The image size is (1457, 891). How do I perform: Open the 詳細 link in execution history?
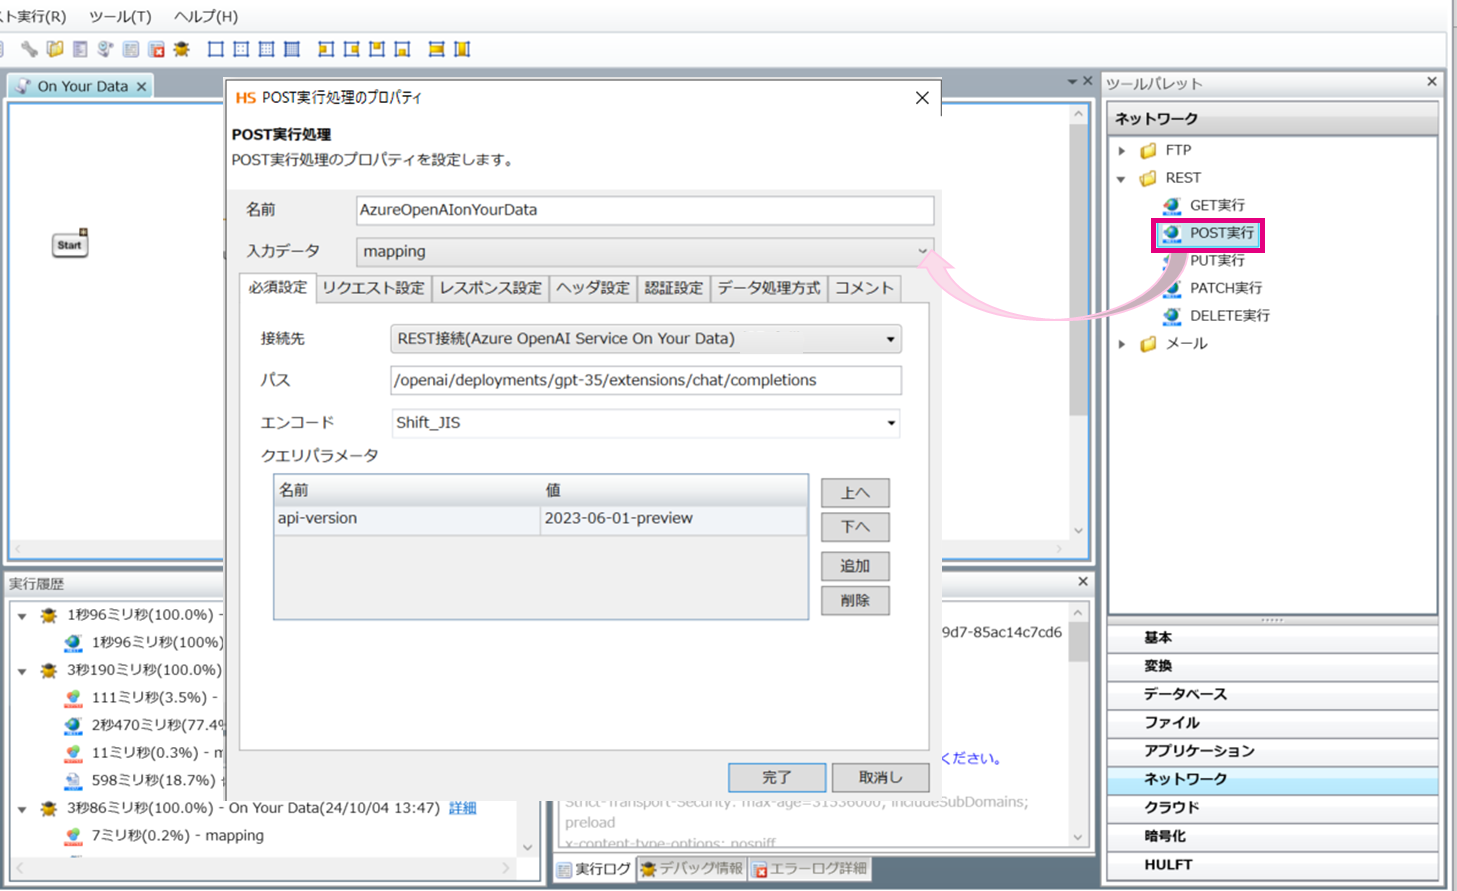pyautogui.click(x=463, y=808)
